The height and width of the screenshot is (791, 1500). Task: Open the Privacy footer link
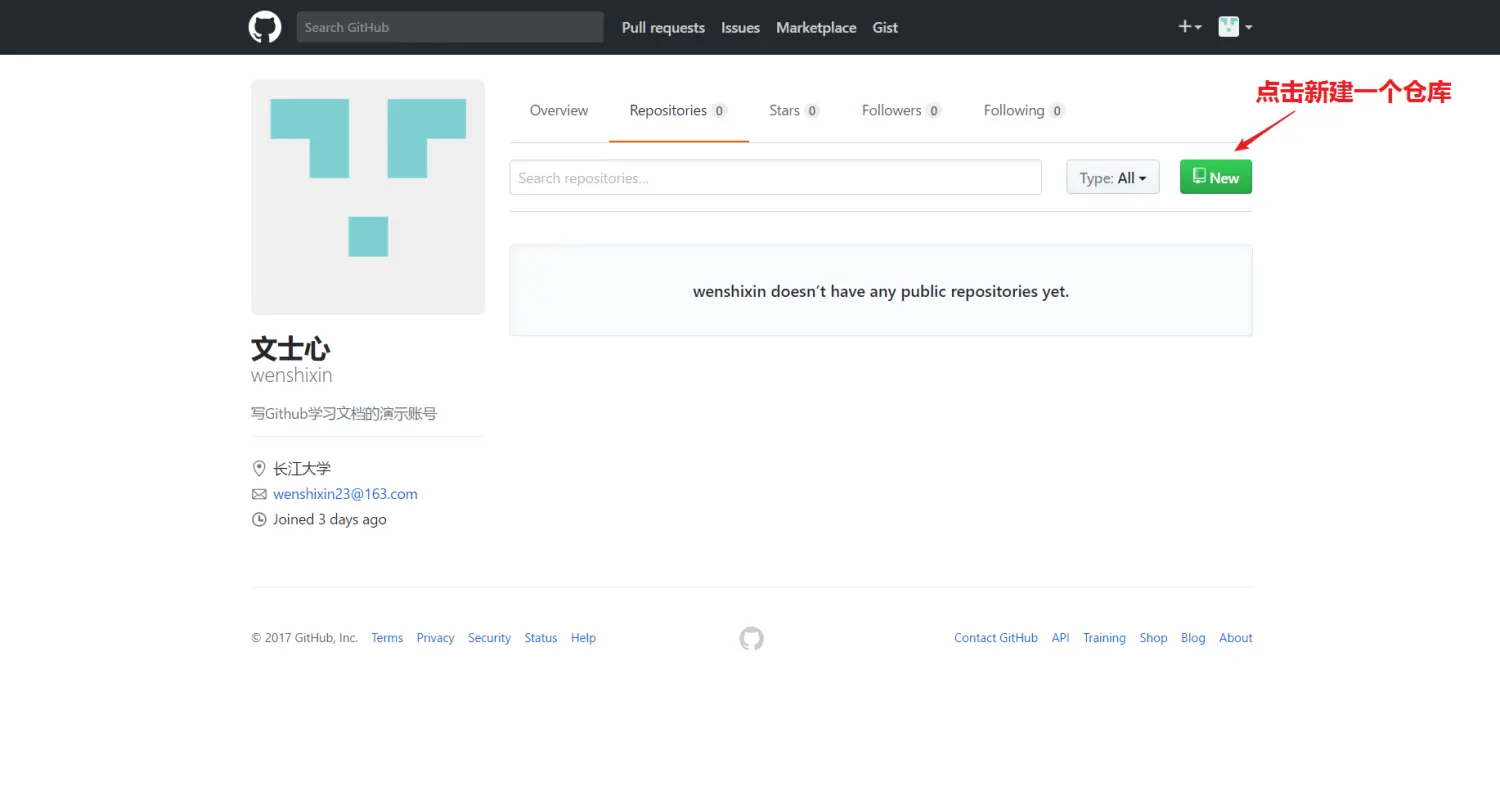coord(435,638)
